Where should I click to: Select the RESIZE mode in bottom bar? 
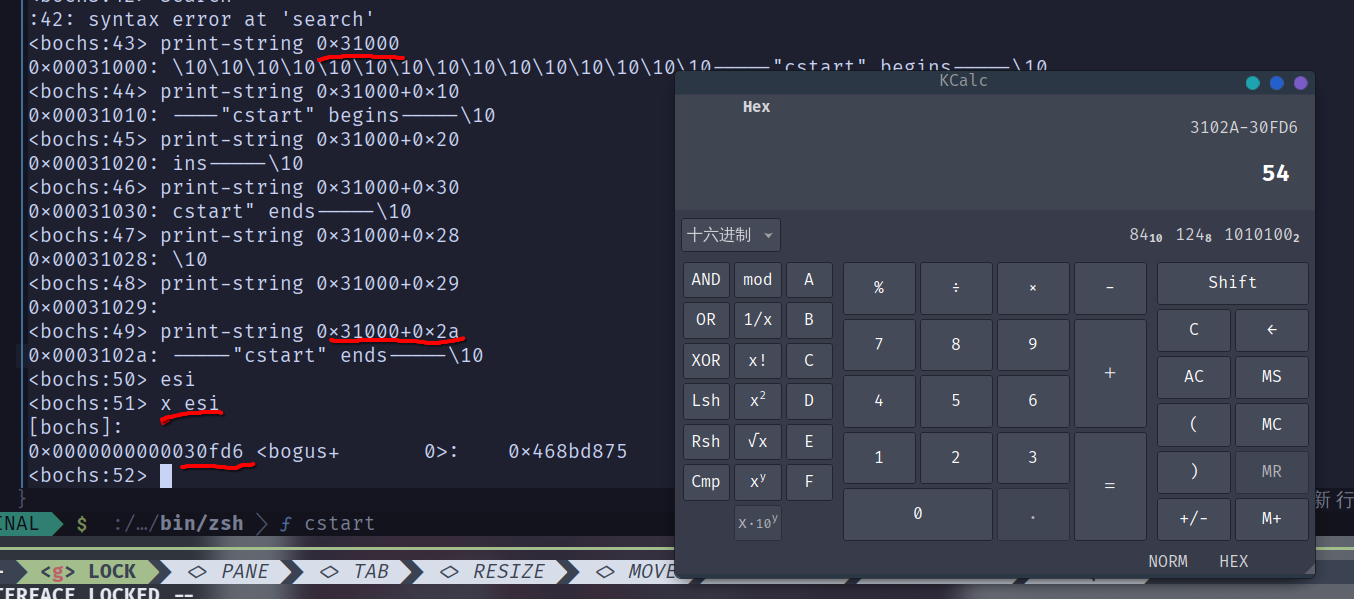coord(495,571)
